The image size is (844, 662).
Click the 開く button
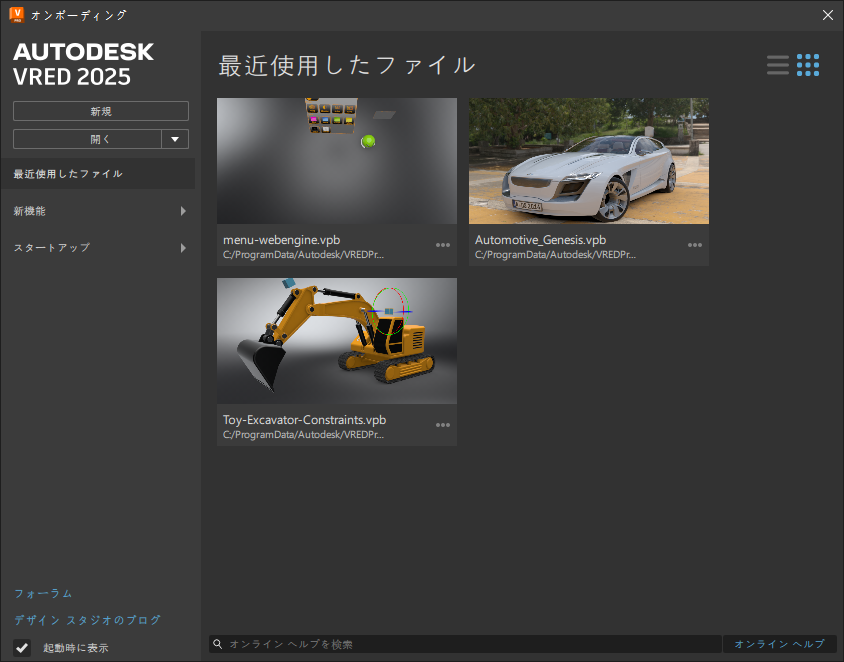pos(87,139)
